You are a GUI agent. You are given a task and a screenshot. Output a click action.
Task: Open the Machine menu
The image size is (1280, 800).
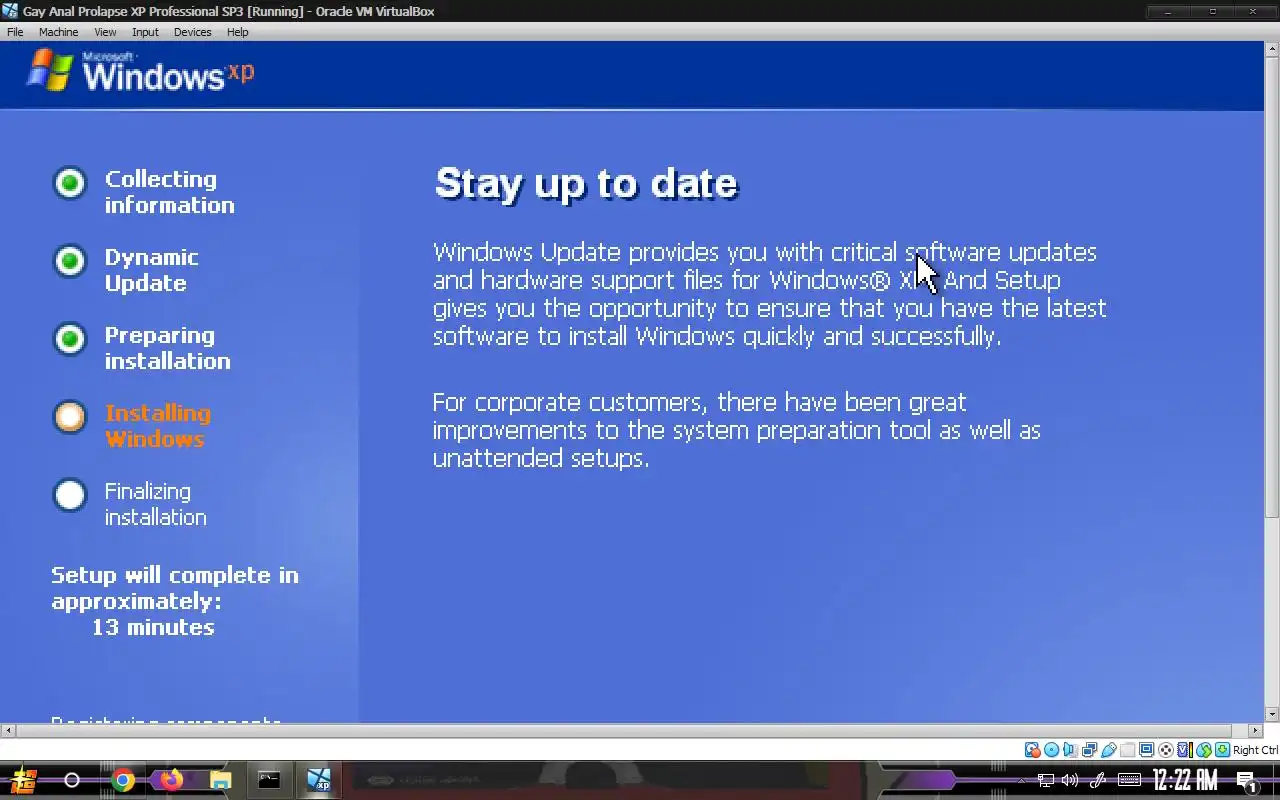58,32
